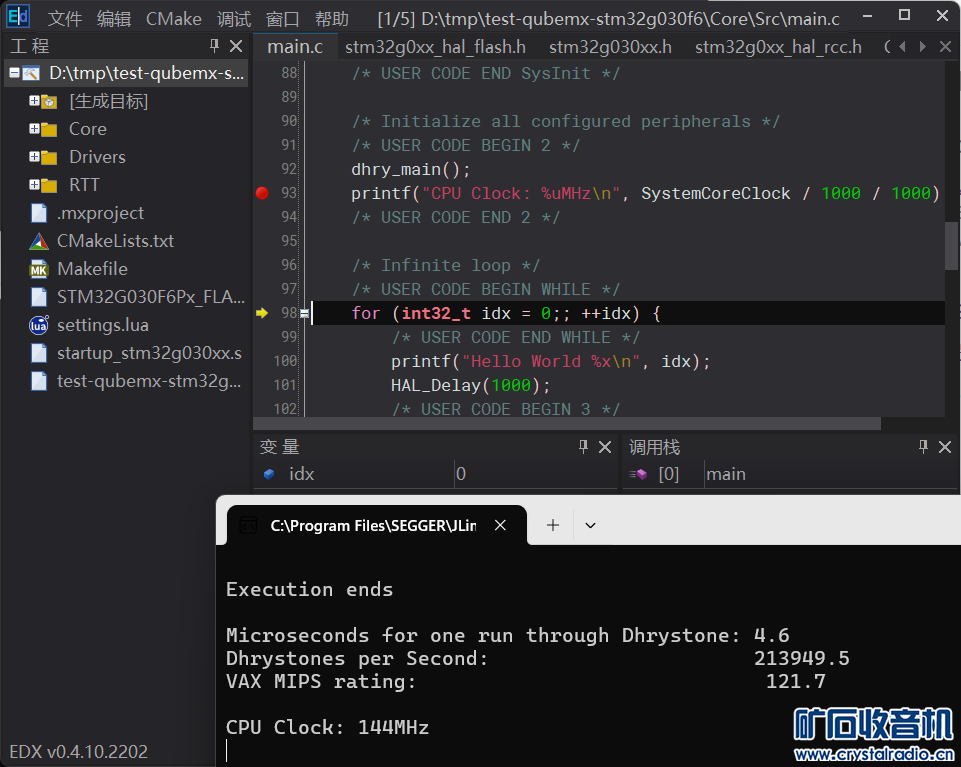Screen dimensions: 961x767
Task: Click the editor vertical scrollbar thumb
Action: point(951,246)
